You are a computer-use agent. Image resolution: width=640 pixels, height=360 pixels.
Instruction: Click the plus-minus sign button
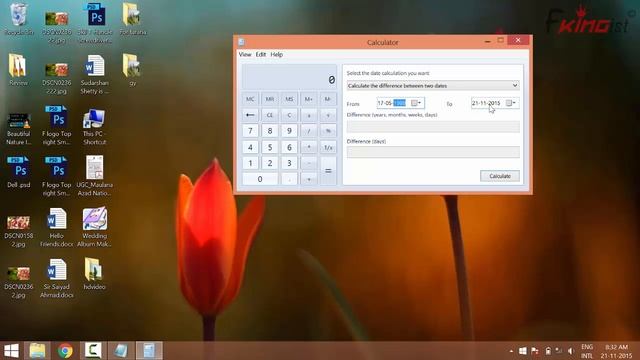(309, 115)
